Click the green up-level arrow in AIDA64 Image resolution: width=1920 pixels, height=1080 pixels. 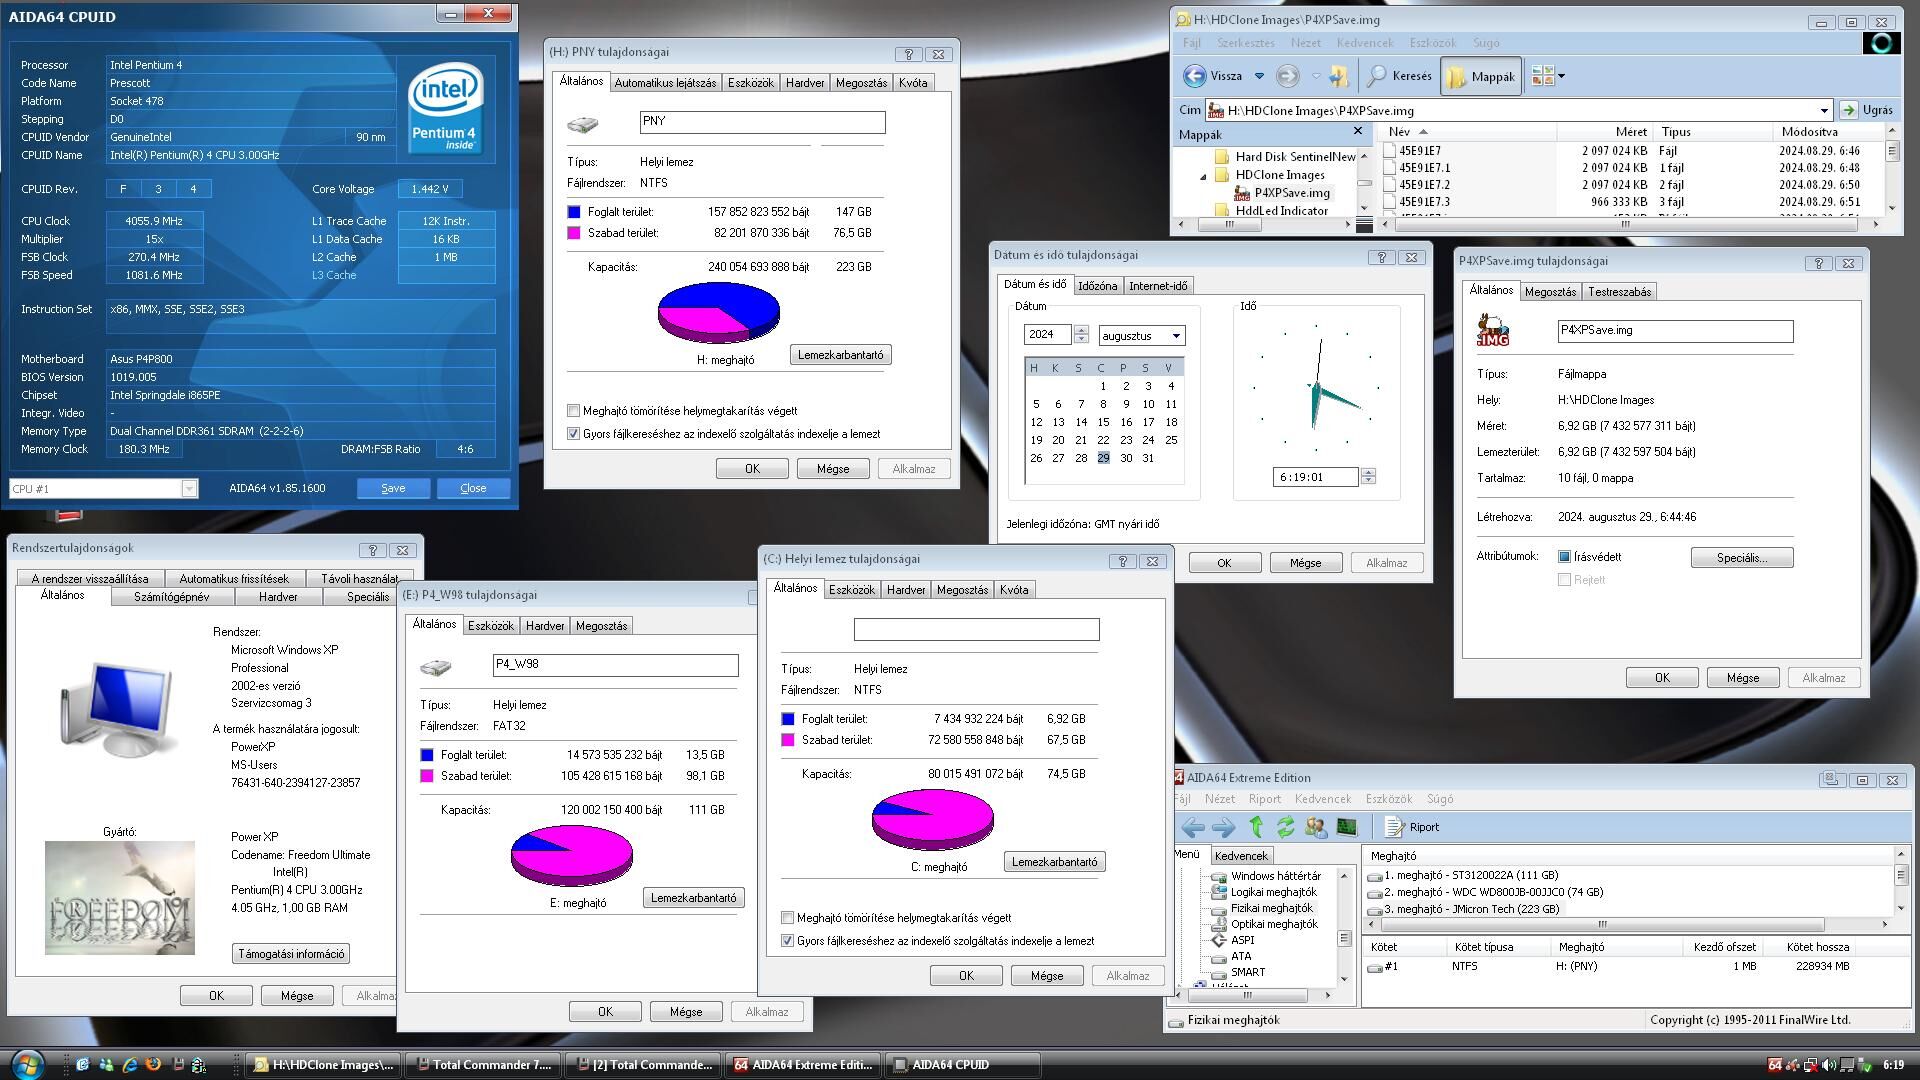click(1257, 827)
